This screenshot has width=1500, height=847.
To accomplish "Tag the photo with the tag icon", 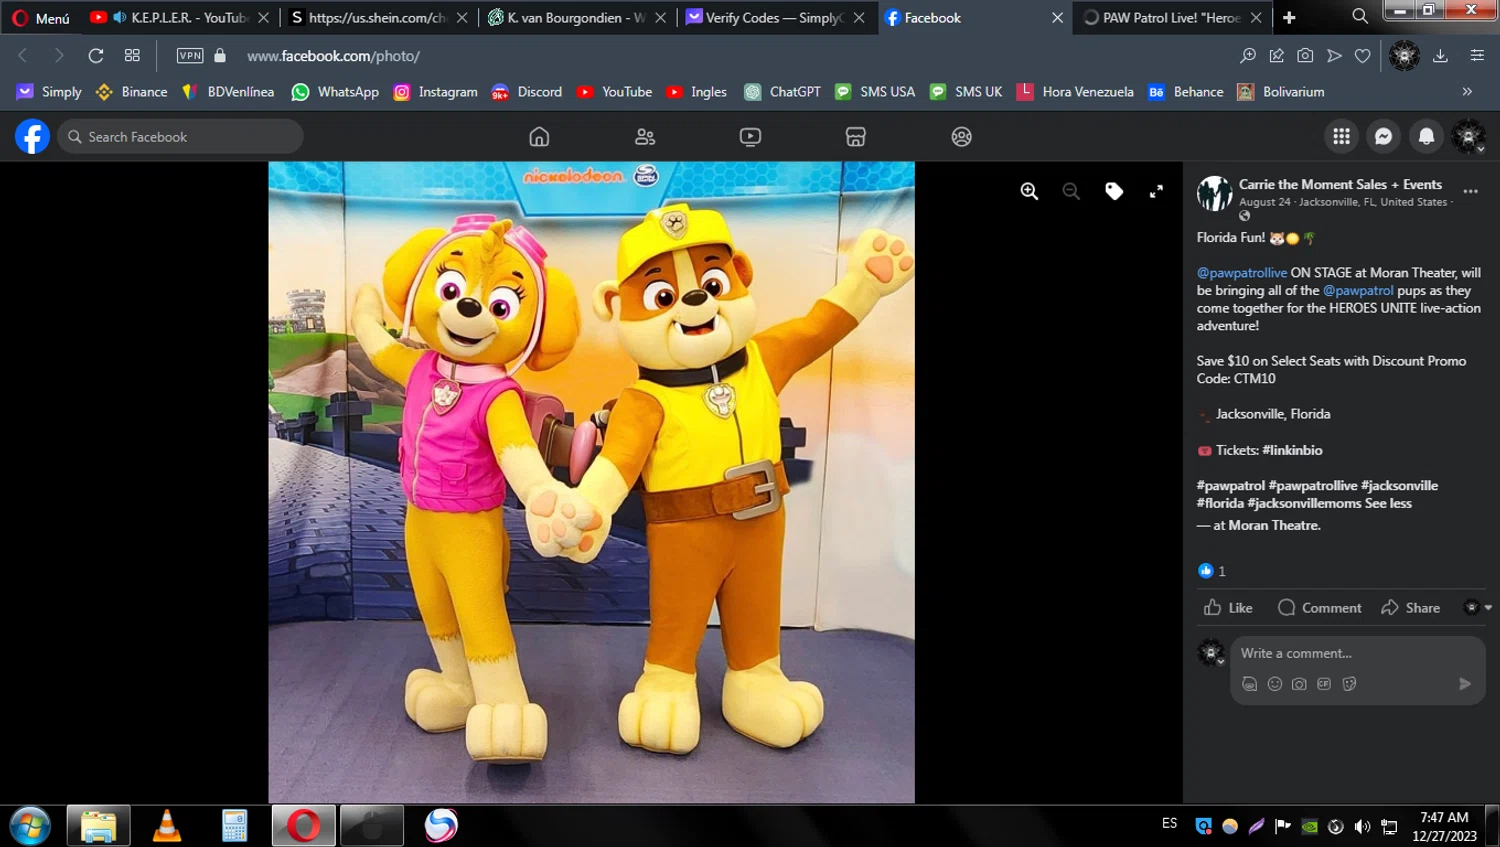I will coord(1114,191).
